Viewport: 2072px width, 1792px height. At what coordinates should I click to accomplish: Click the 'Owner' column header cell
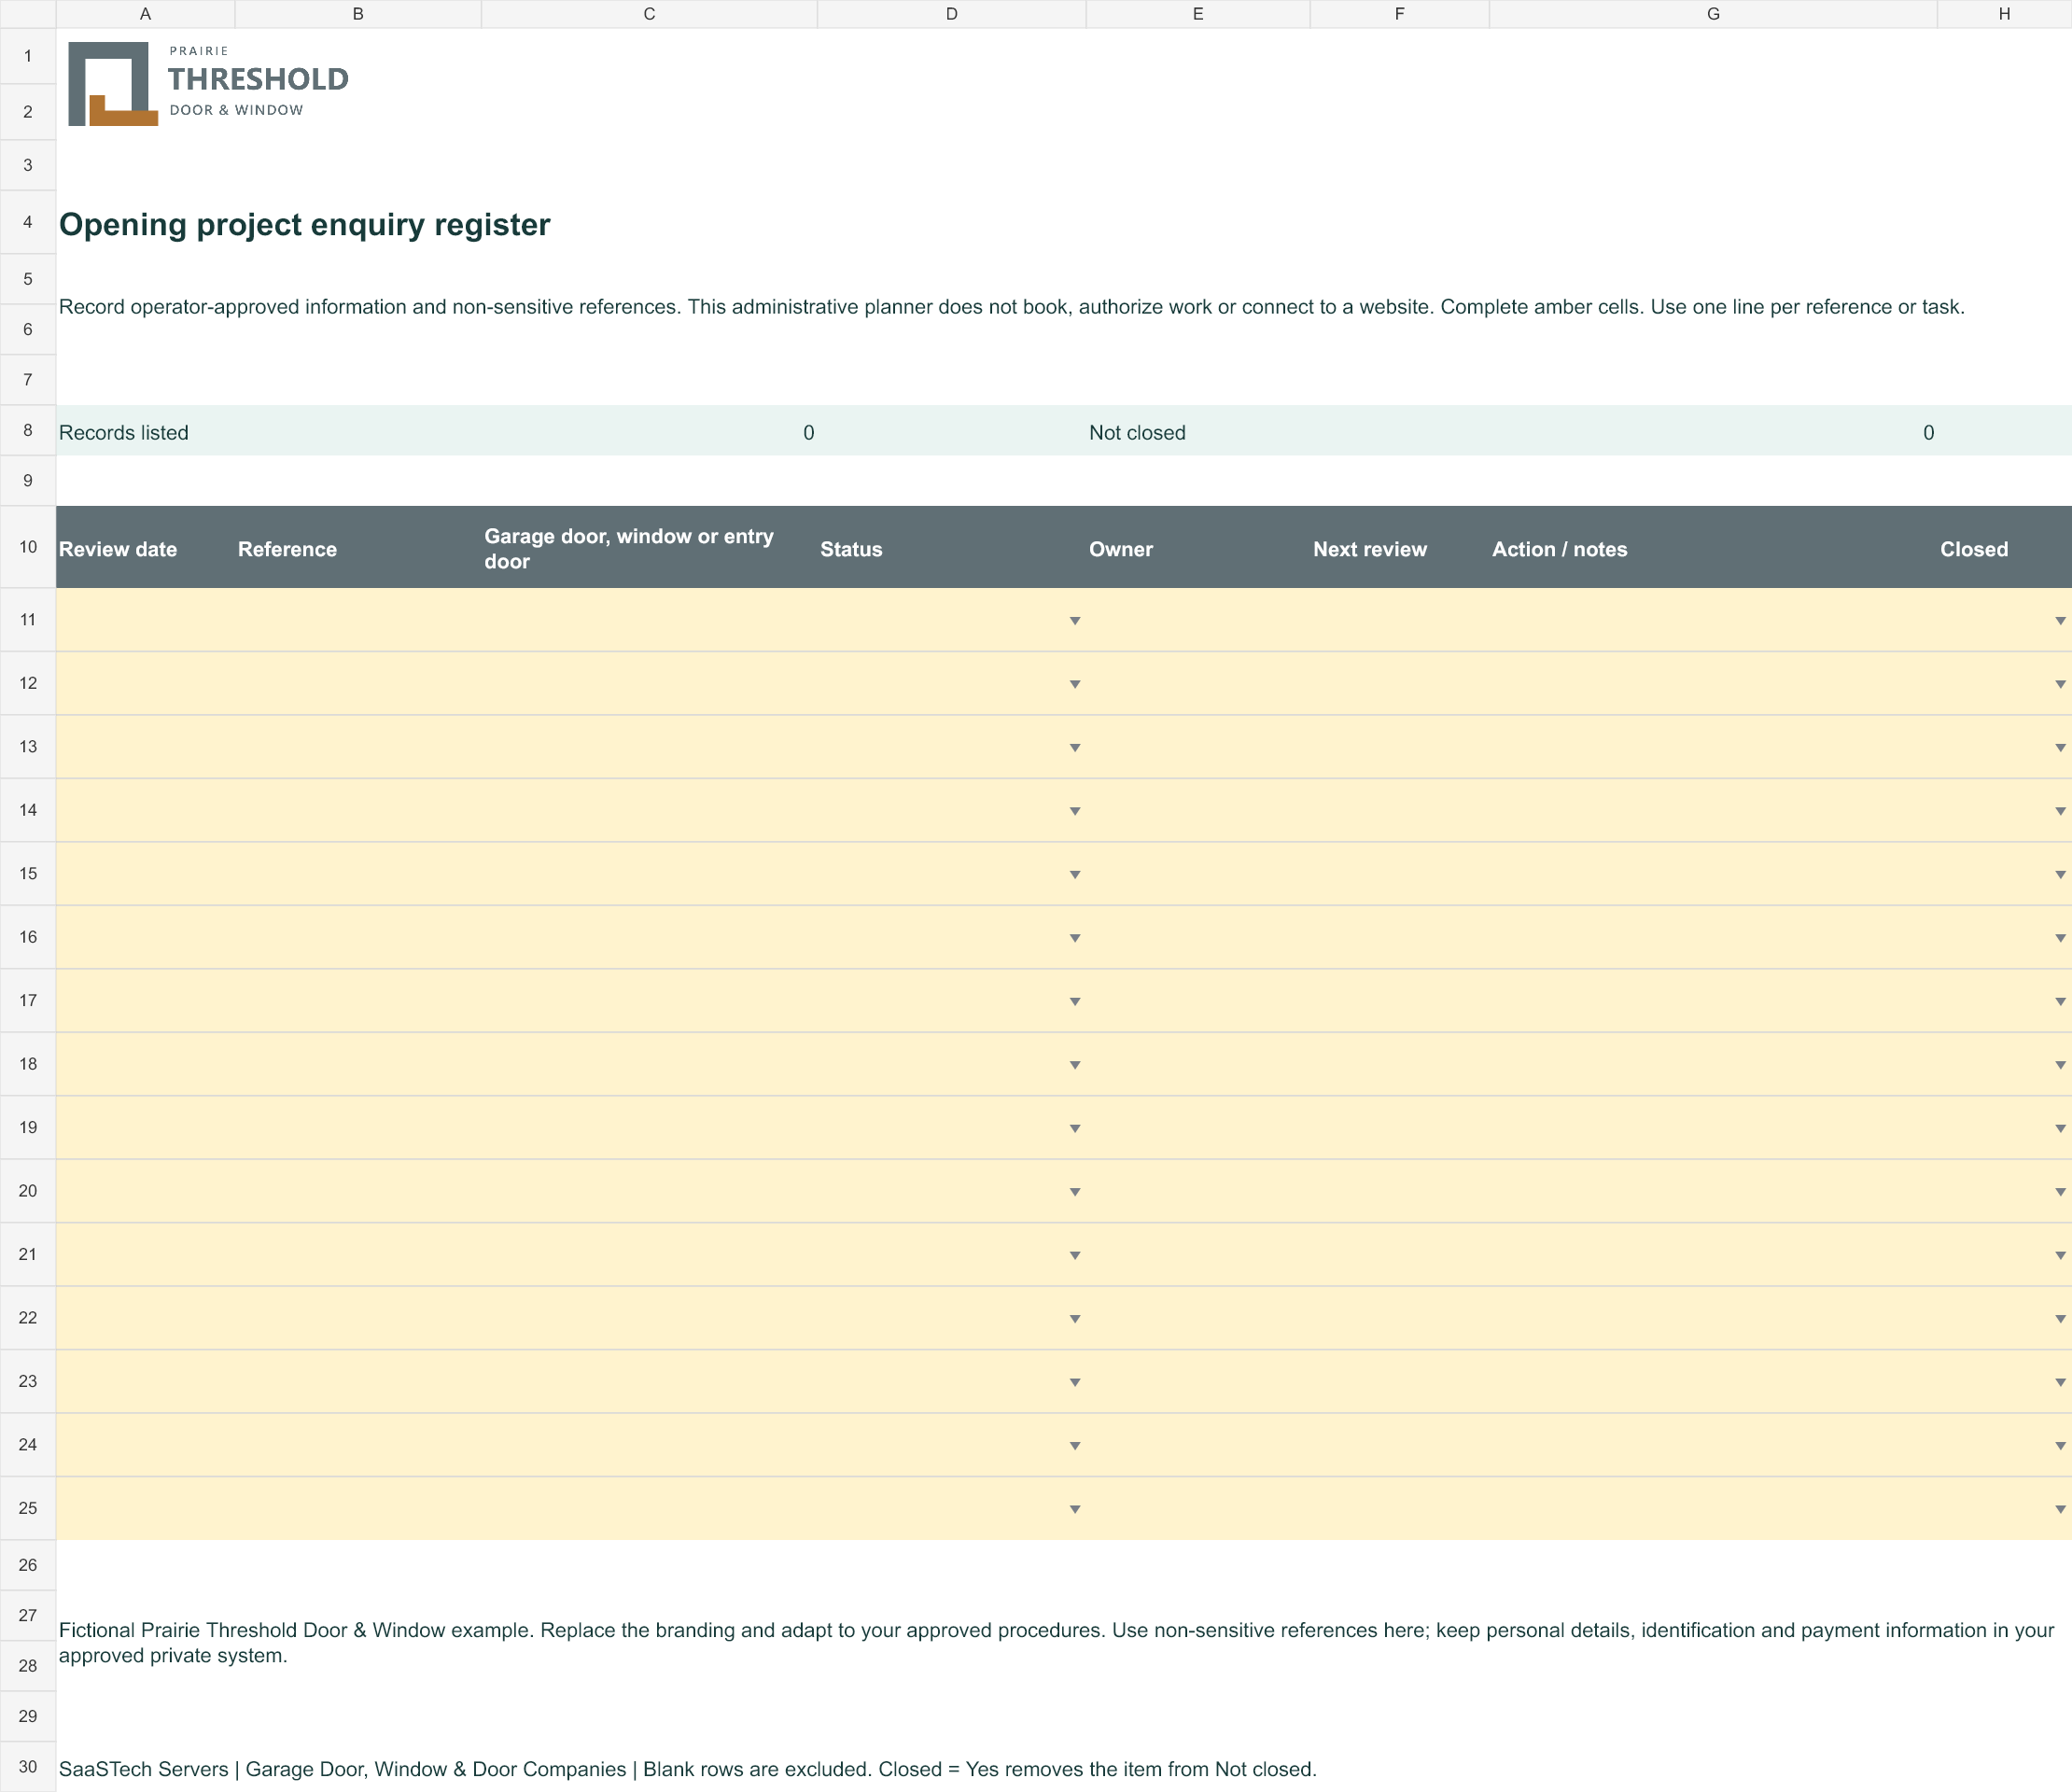coord(1198,548)
